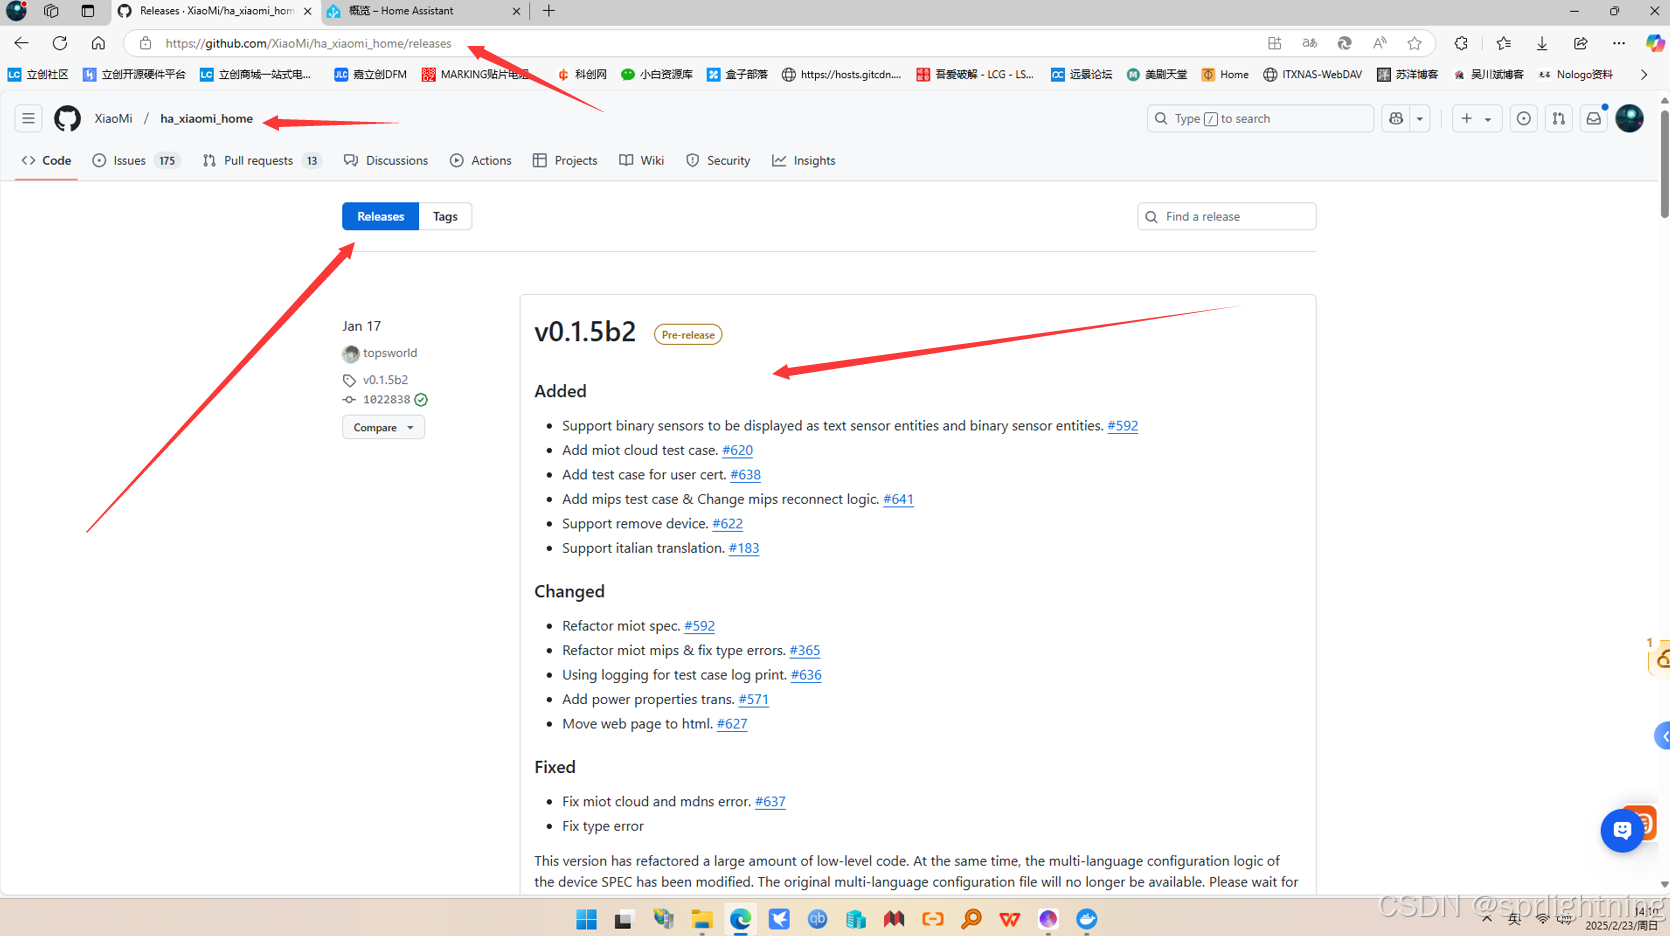Open the create new plus dropdown
The image size is (1670, 936).
1476,118
